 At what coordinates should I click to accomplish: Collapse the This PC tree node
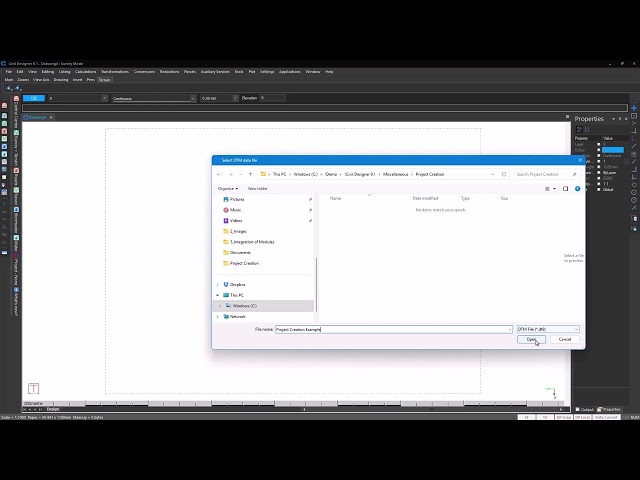coord(218,295)
